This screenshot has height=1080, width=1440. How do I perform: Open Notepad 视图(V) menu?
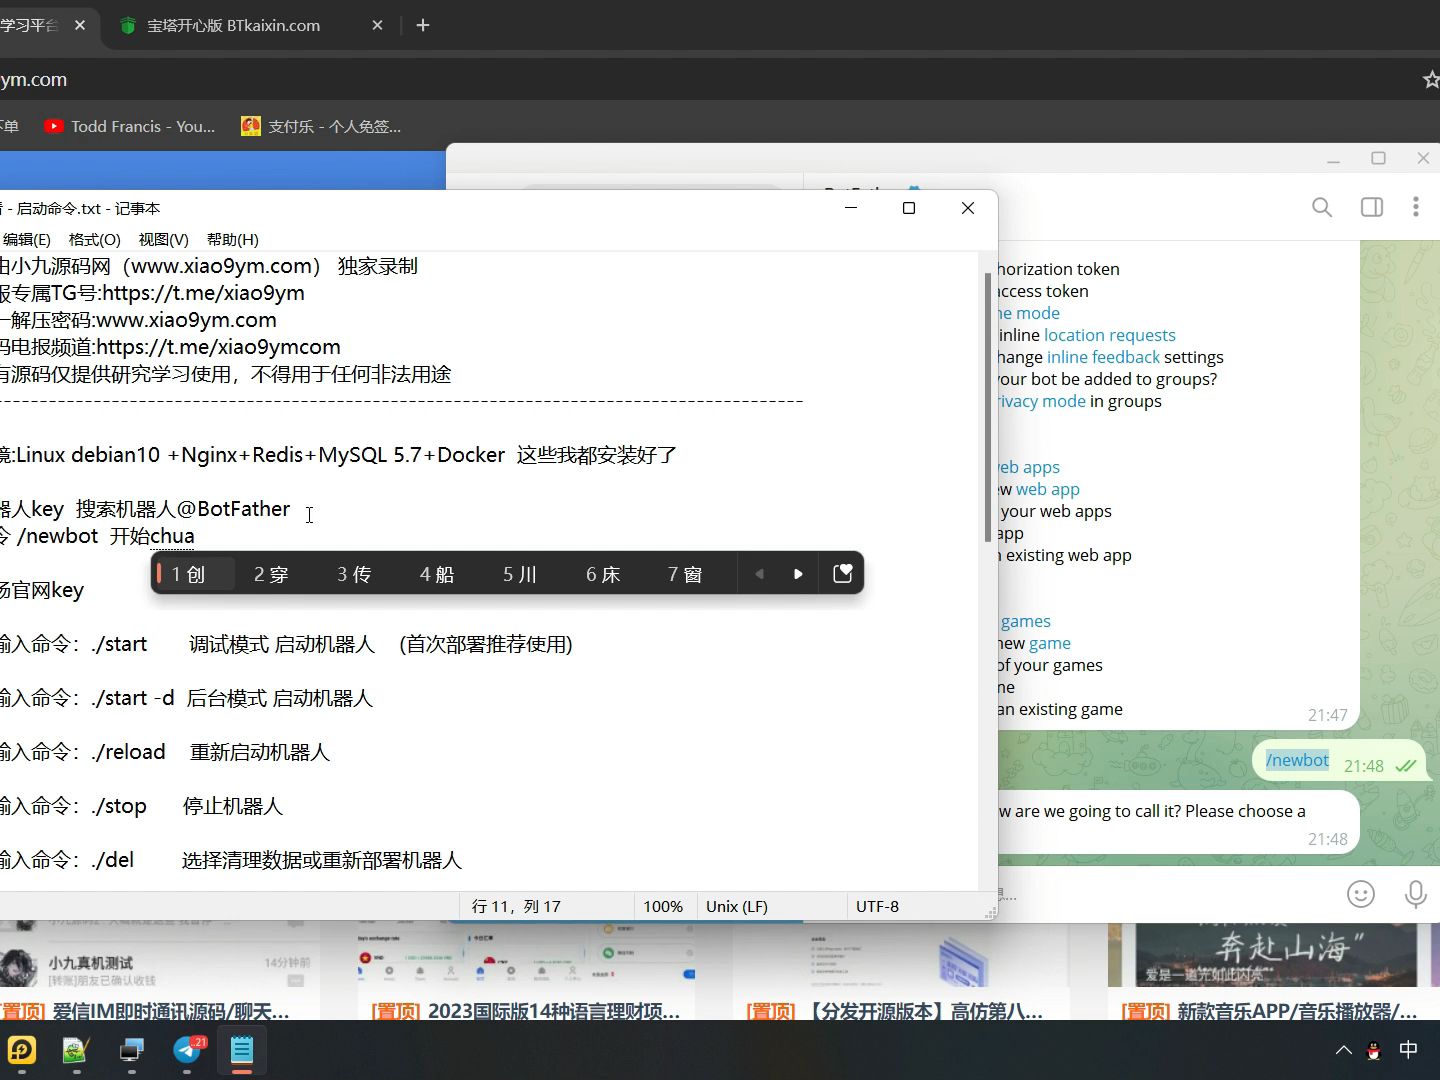click(163, 239)
